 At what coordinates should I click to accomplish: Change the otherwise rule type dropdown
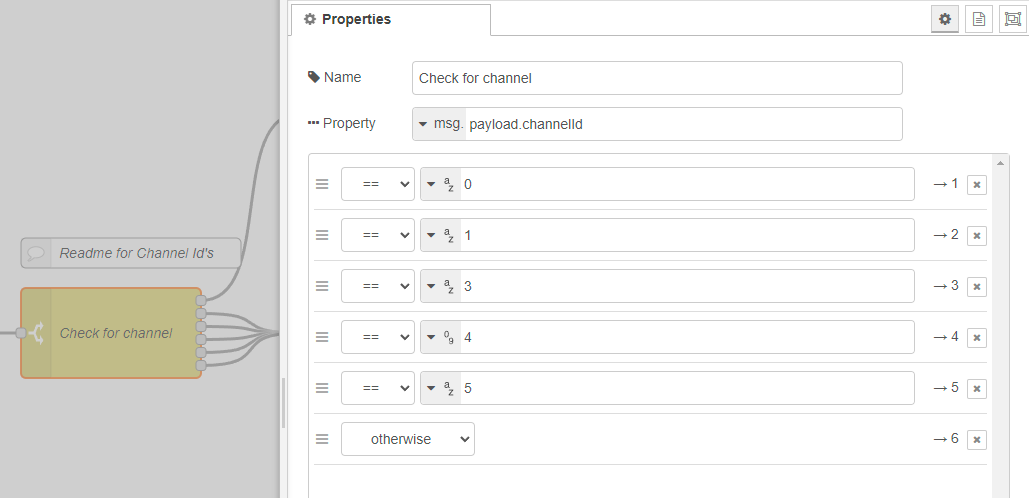[408, 439]
